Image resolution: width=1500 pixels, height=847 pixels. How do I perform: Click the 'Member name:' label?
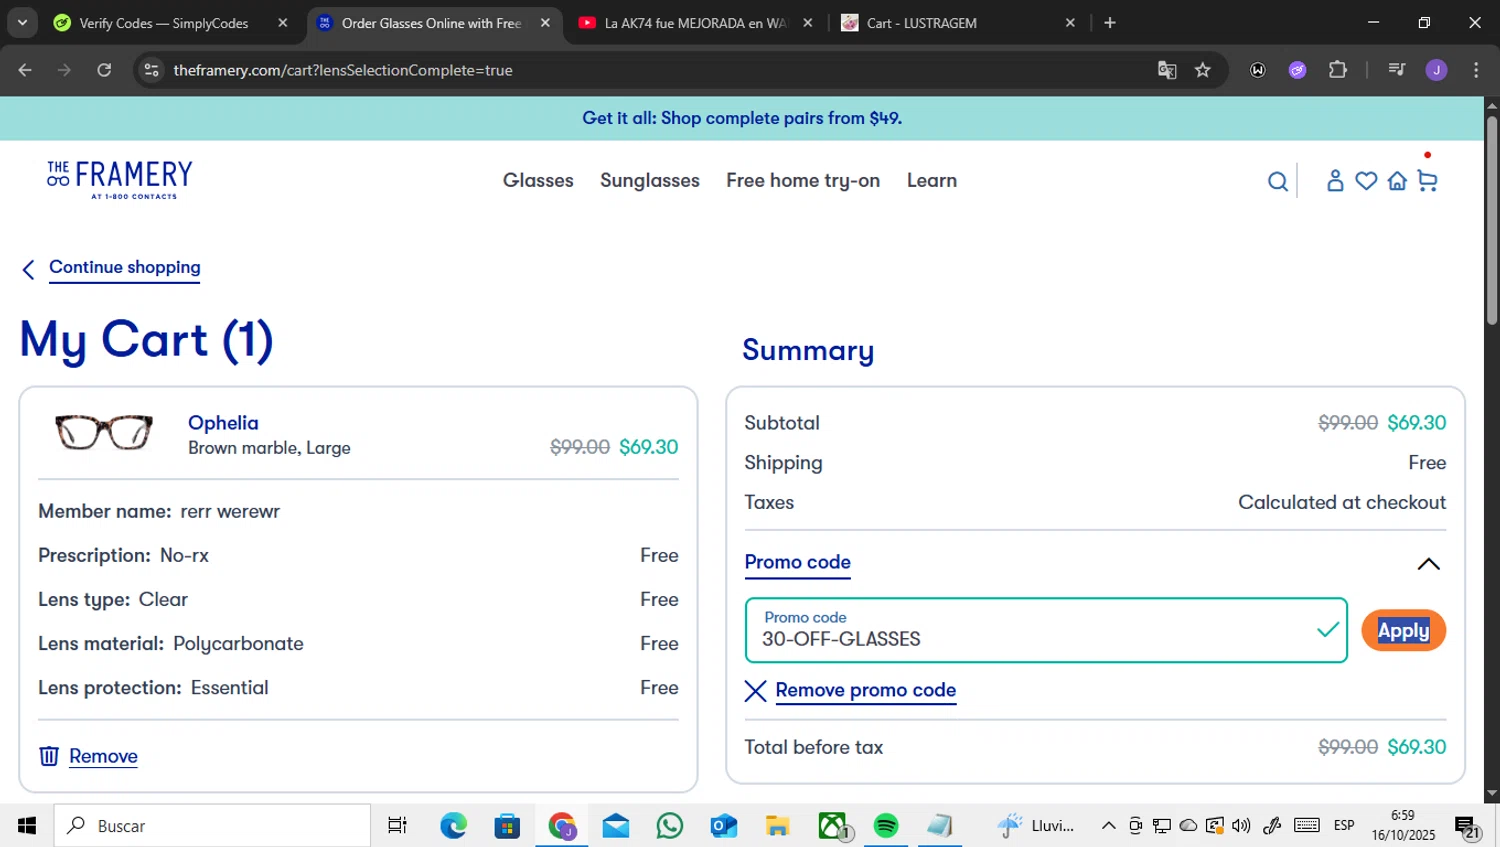[x=105, y=512]
